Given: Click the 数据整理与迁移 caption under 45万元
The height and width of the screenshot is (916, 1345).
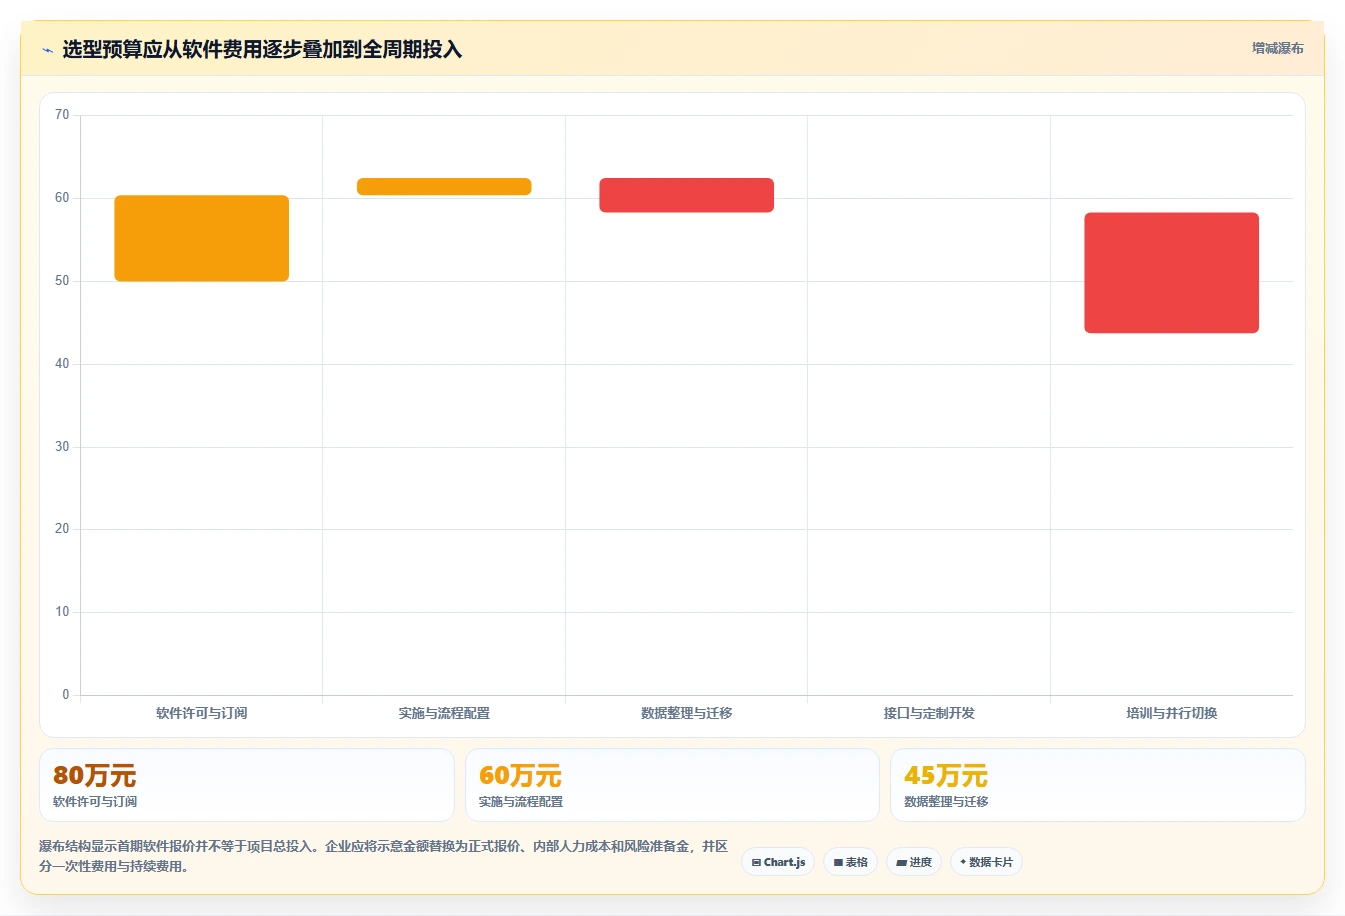Looking at the screenshot, I should [x=946, y=802].
